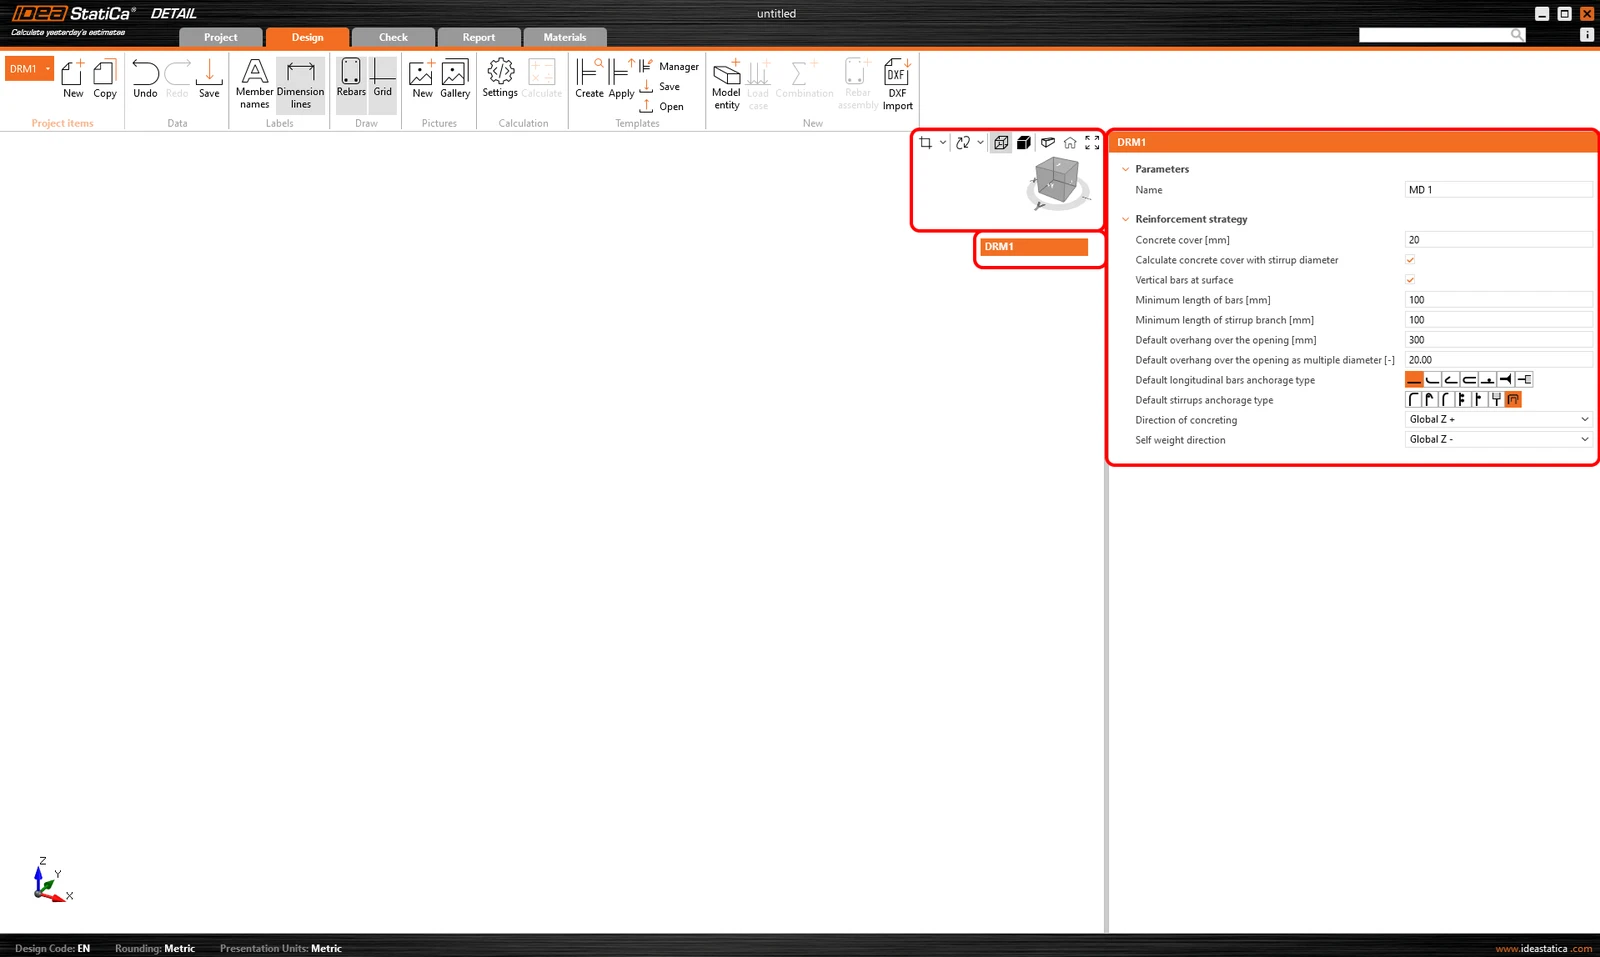Select the fork-shaped stirrup anchorage type
1600x957 pixels.
1496,400
